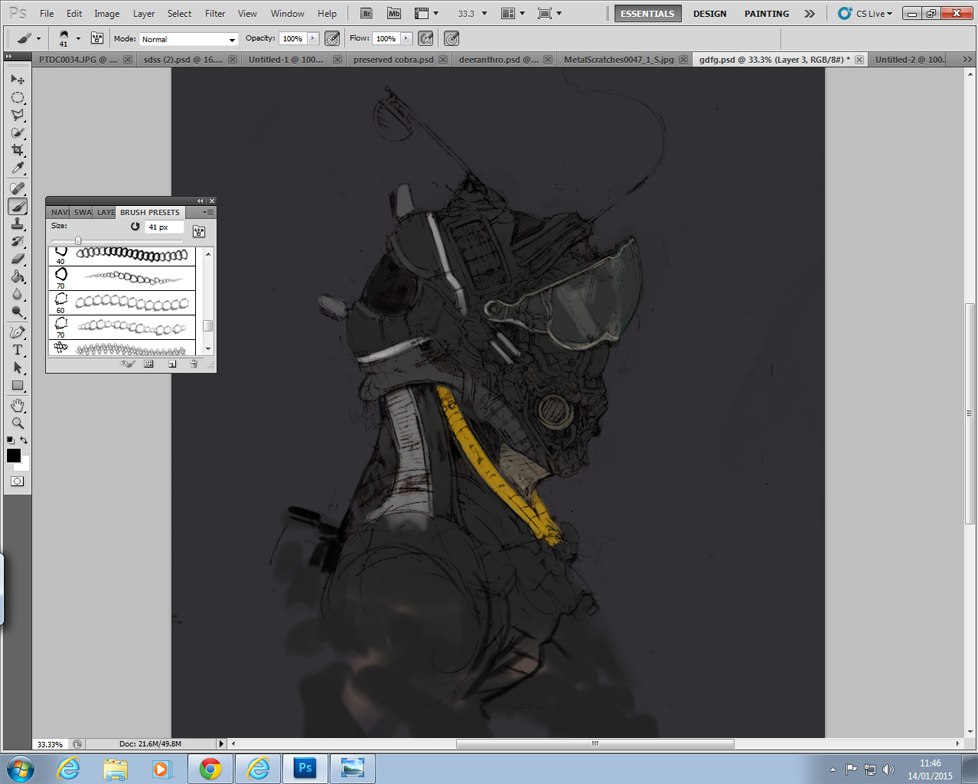Launch Adobe Bridge from the top bar
This screenshot has width=978, height=784.
(367, 14)
